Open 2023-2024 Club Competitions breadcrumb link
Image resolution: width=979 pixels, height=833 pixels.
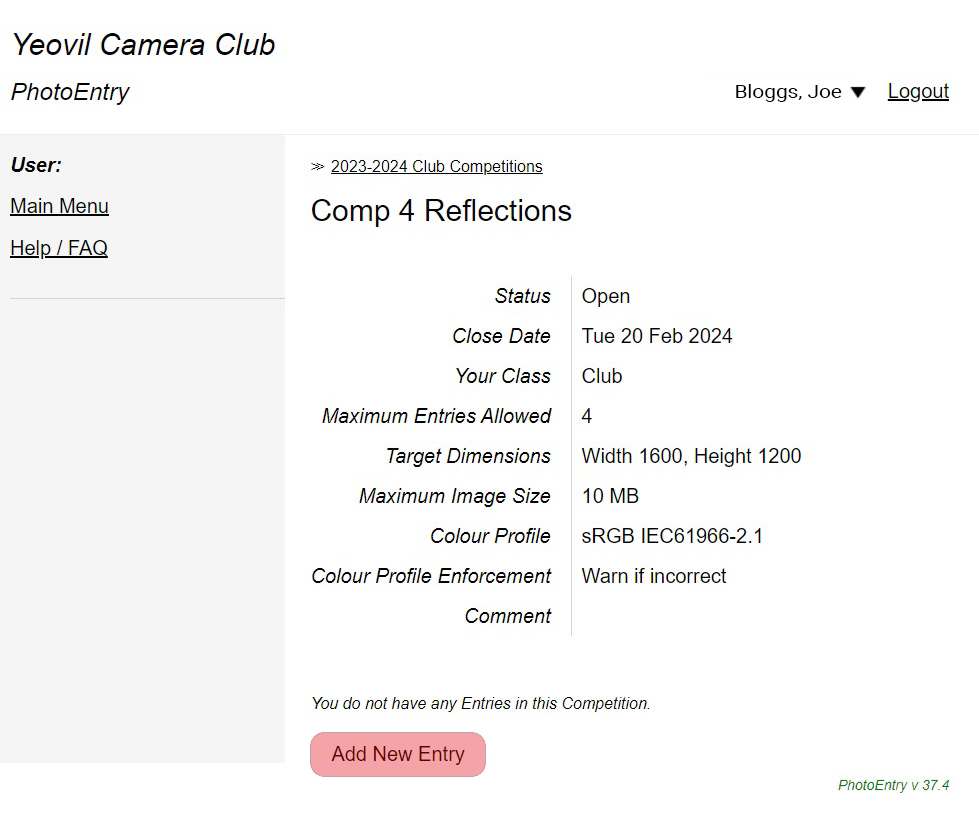[x=436, y=167]
